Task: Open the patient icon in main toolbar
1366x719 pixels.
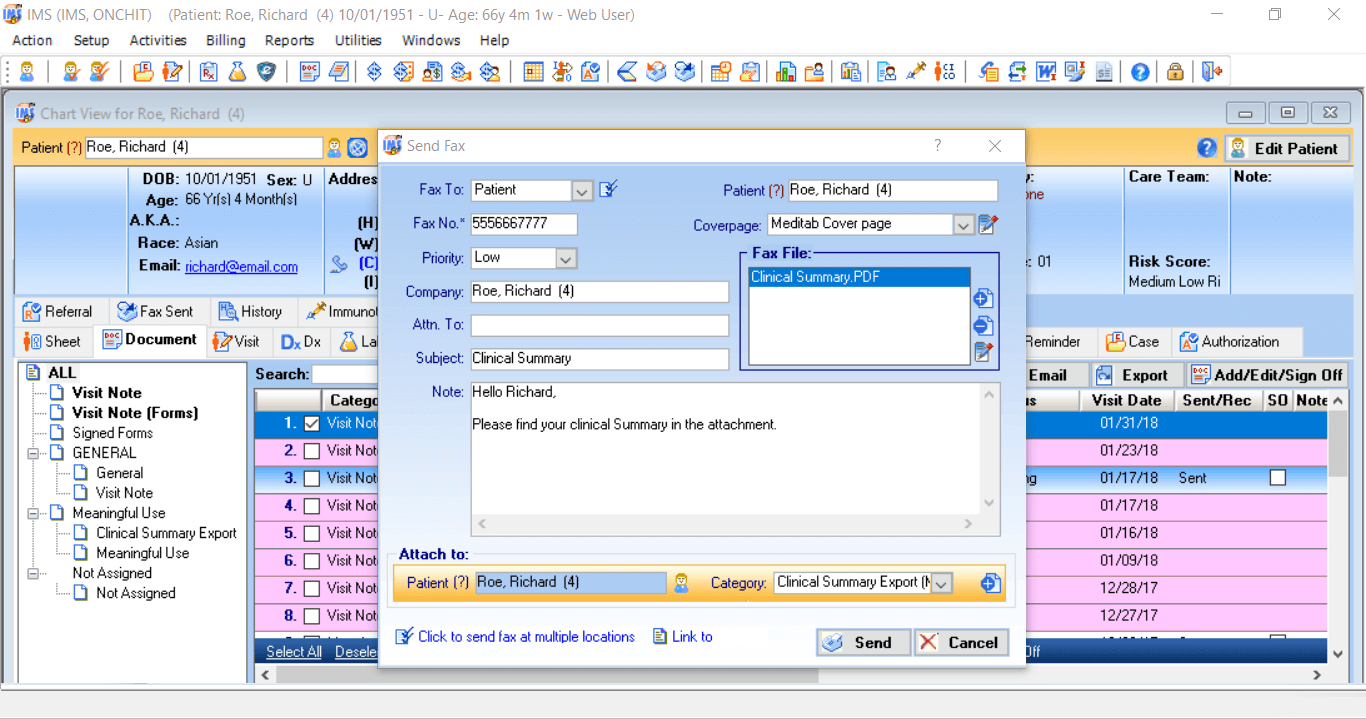Action: 27,72
